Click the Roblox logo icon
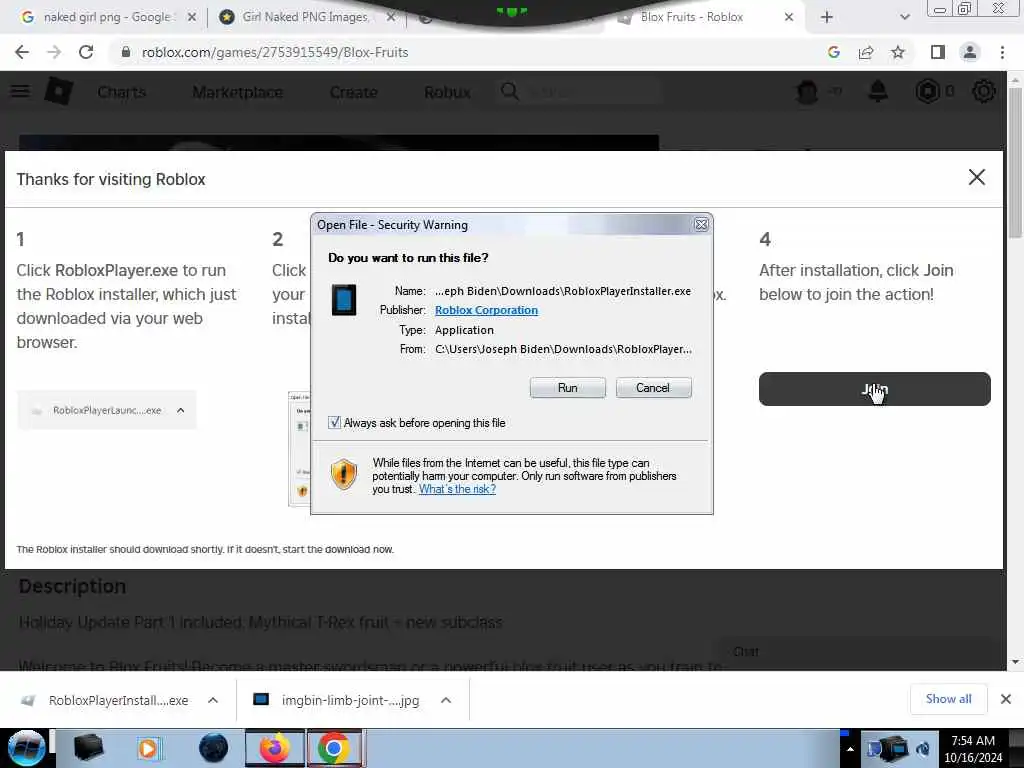This screenshot has height=768, width=1024. point(58,91)
